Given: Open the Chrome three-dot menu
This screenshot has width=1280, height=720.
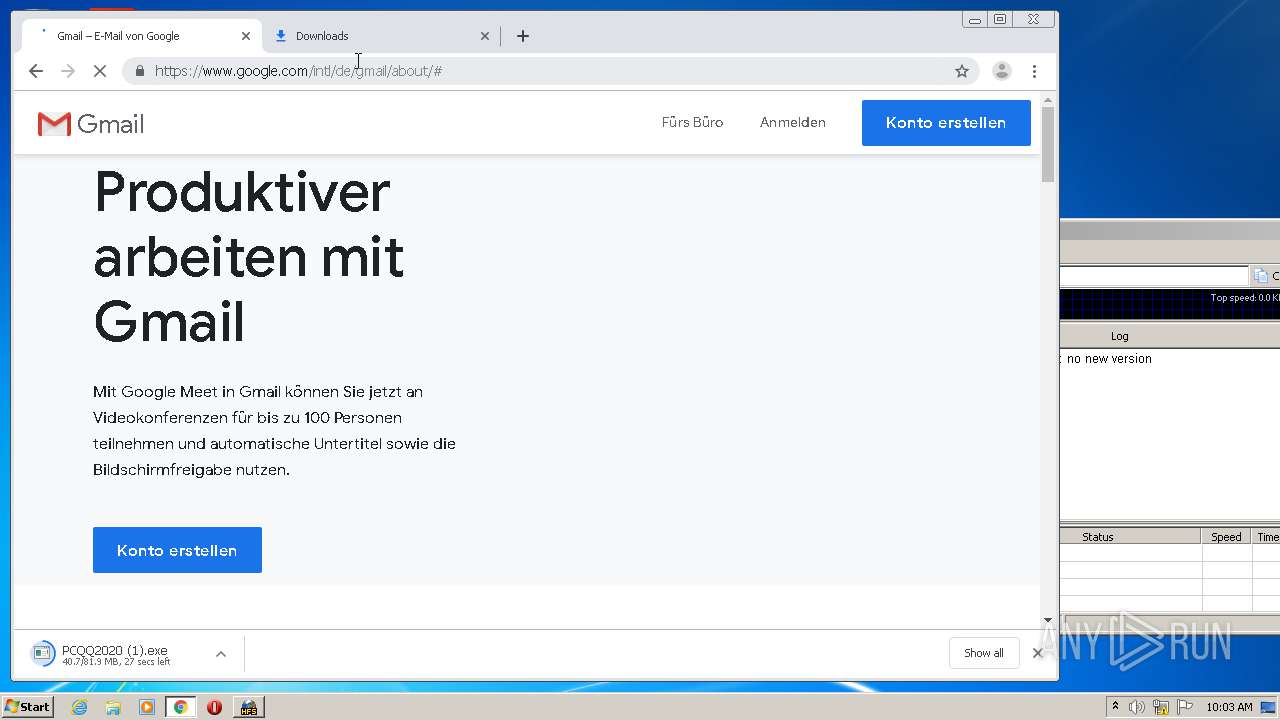Looking at the screenshot, I should 1034,71.
